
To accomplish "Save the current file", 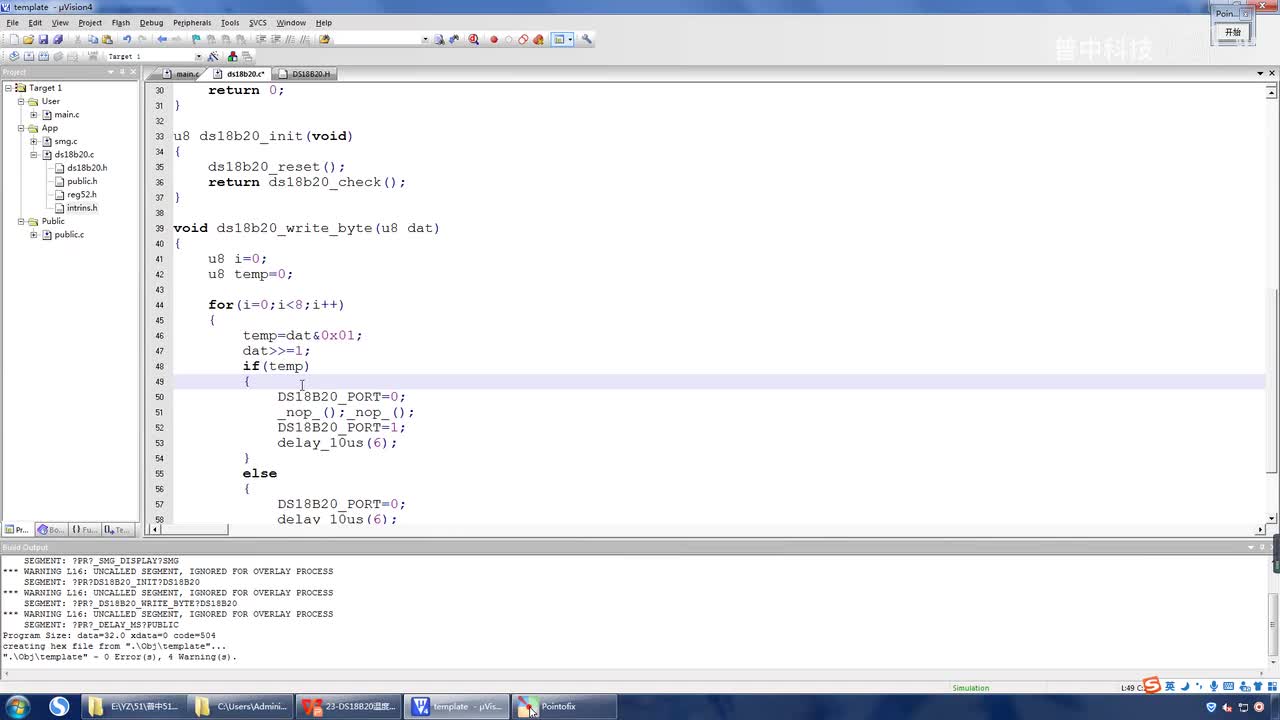I will pos(43,40).
